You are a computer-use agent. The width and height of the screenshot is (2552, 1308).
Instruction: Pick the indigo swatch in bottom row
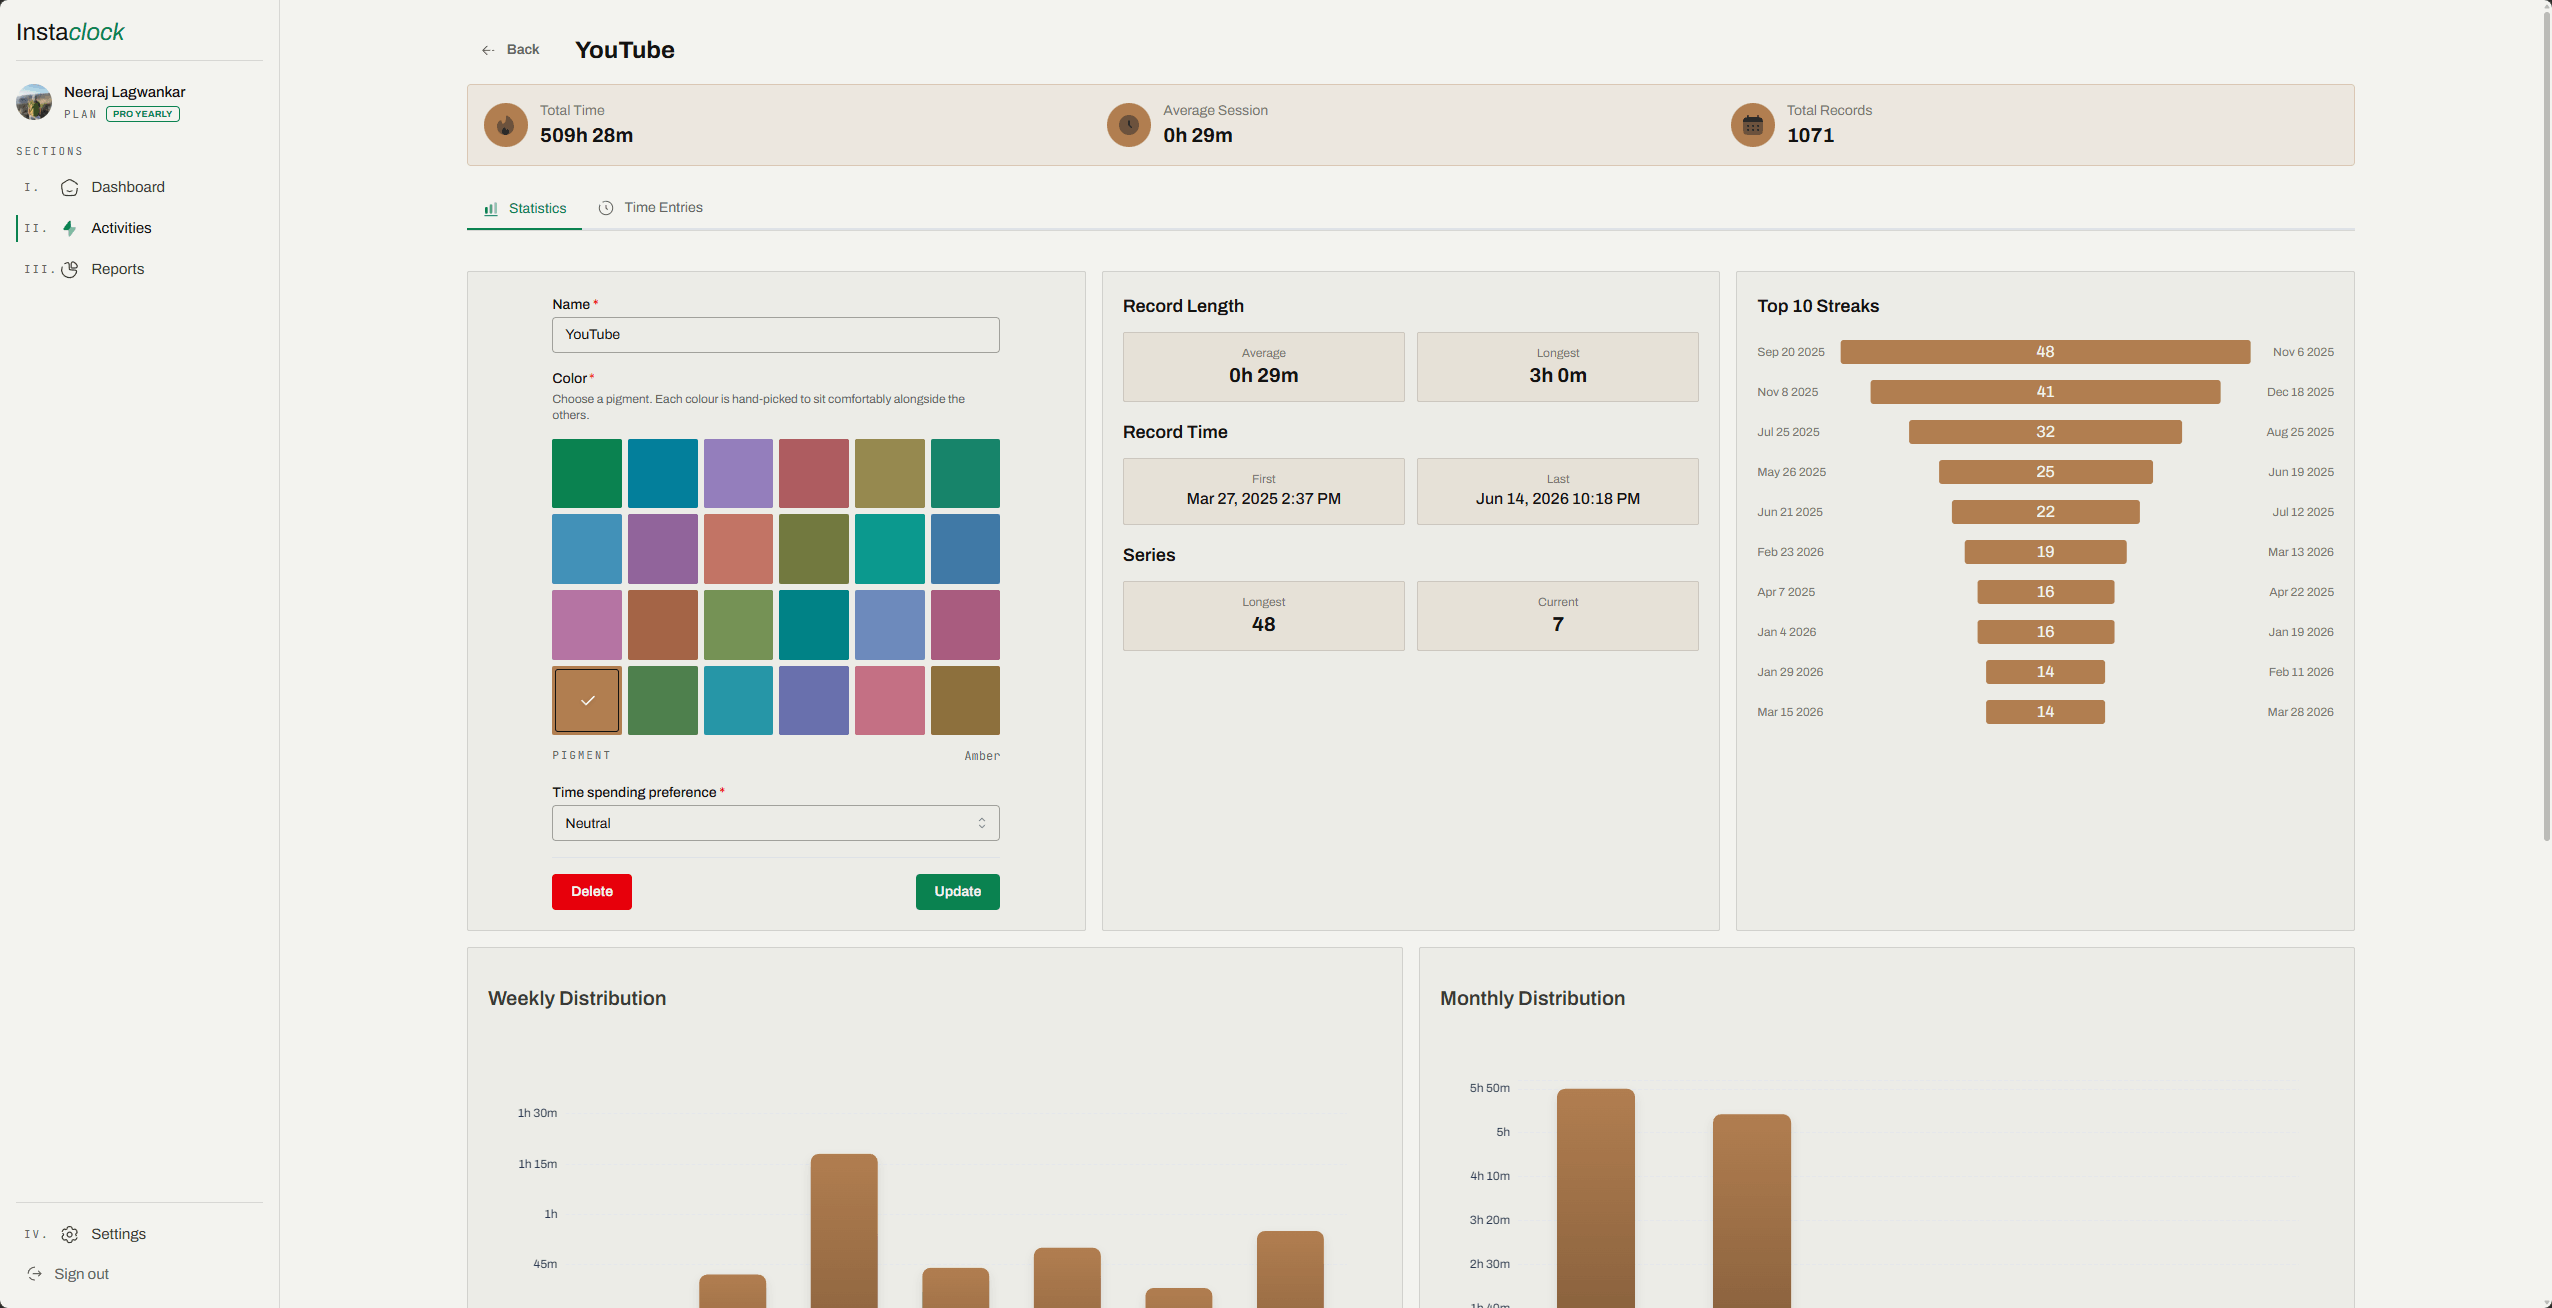coord(814,701)
